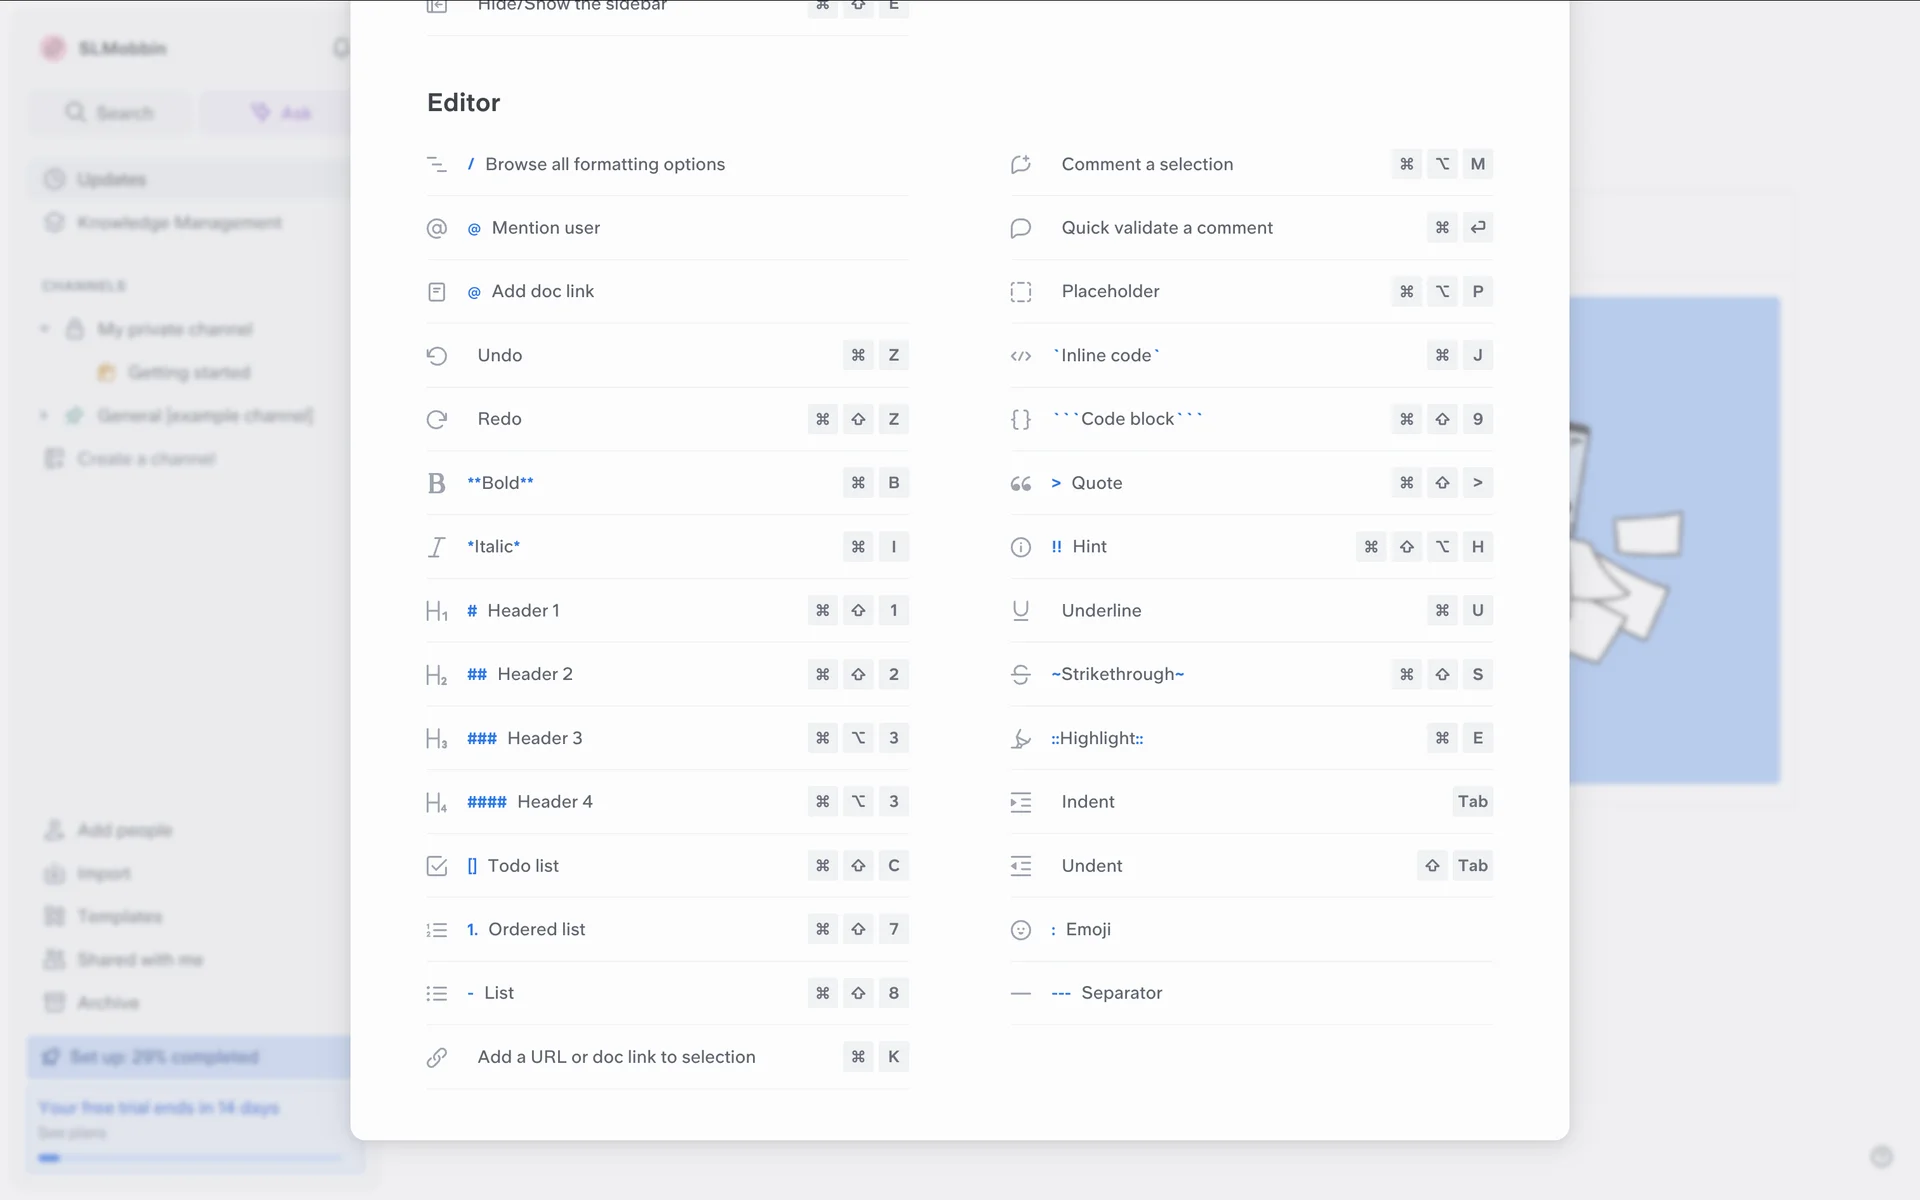Open the Set up 29% completed banner
Screen dimensions: 1920x1200
coord(165,1057)
